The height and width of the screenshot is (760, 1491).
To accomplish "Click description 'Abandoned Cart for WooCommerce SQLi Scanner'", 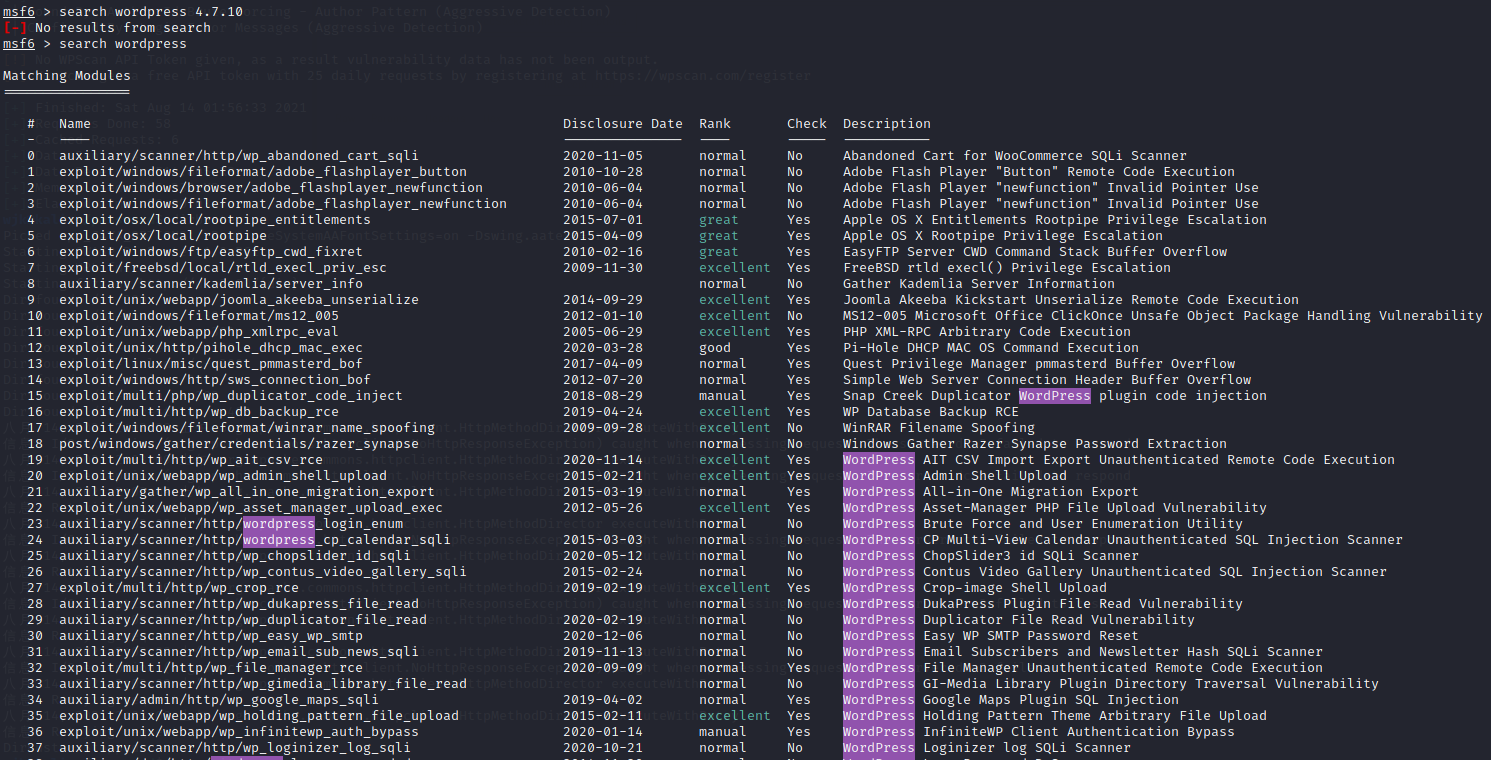I will point(1015,156).
